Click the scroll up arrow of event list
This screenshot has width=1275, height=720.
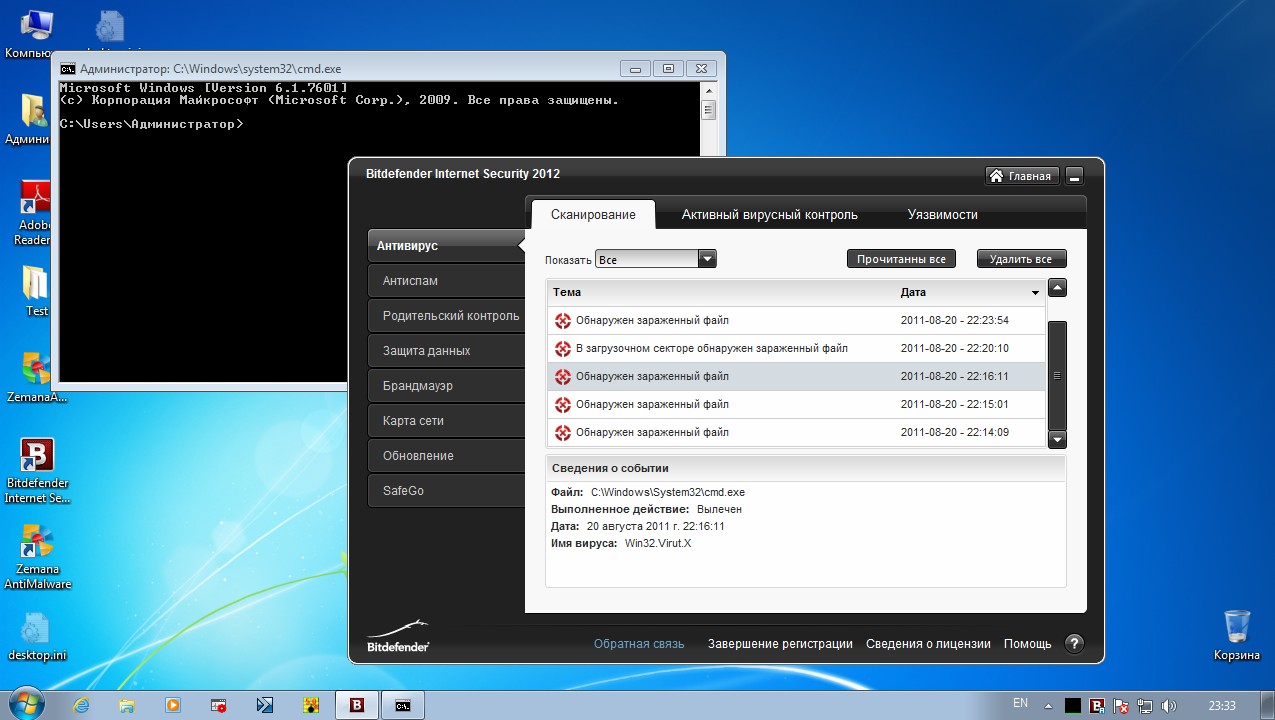click(x=1057, y=288)
